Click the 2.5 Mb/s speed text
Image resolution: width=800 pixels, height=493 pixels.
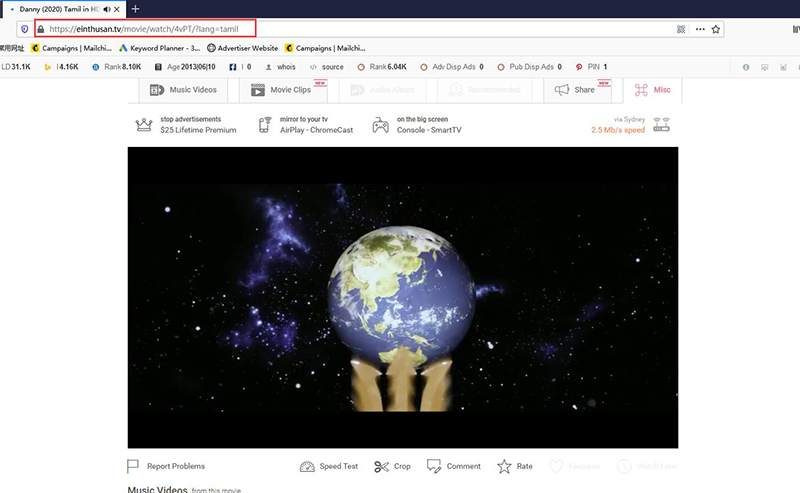(x=618, y=130)
